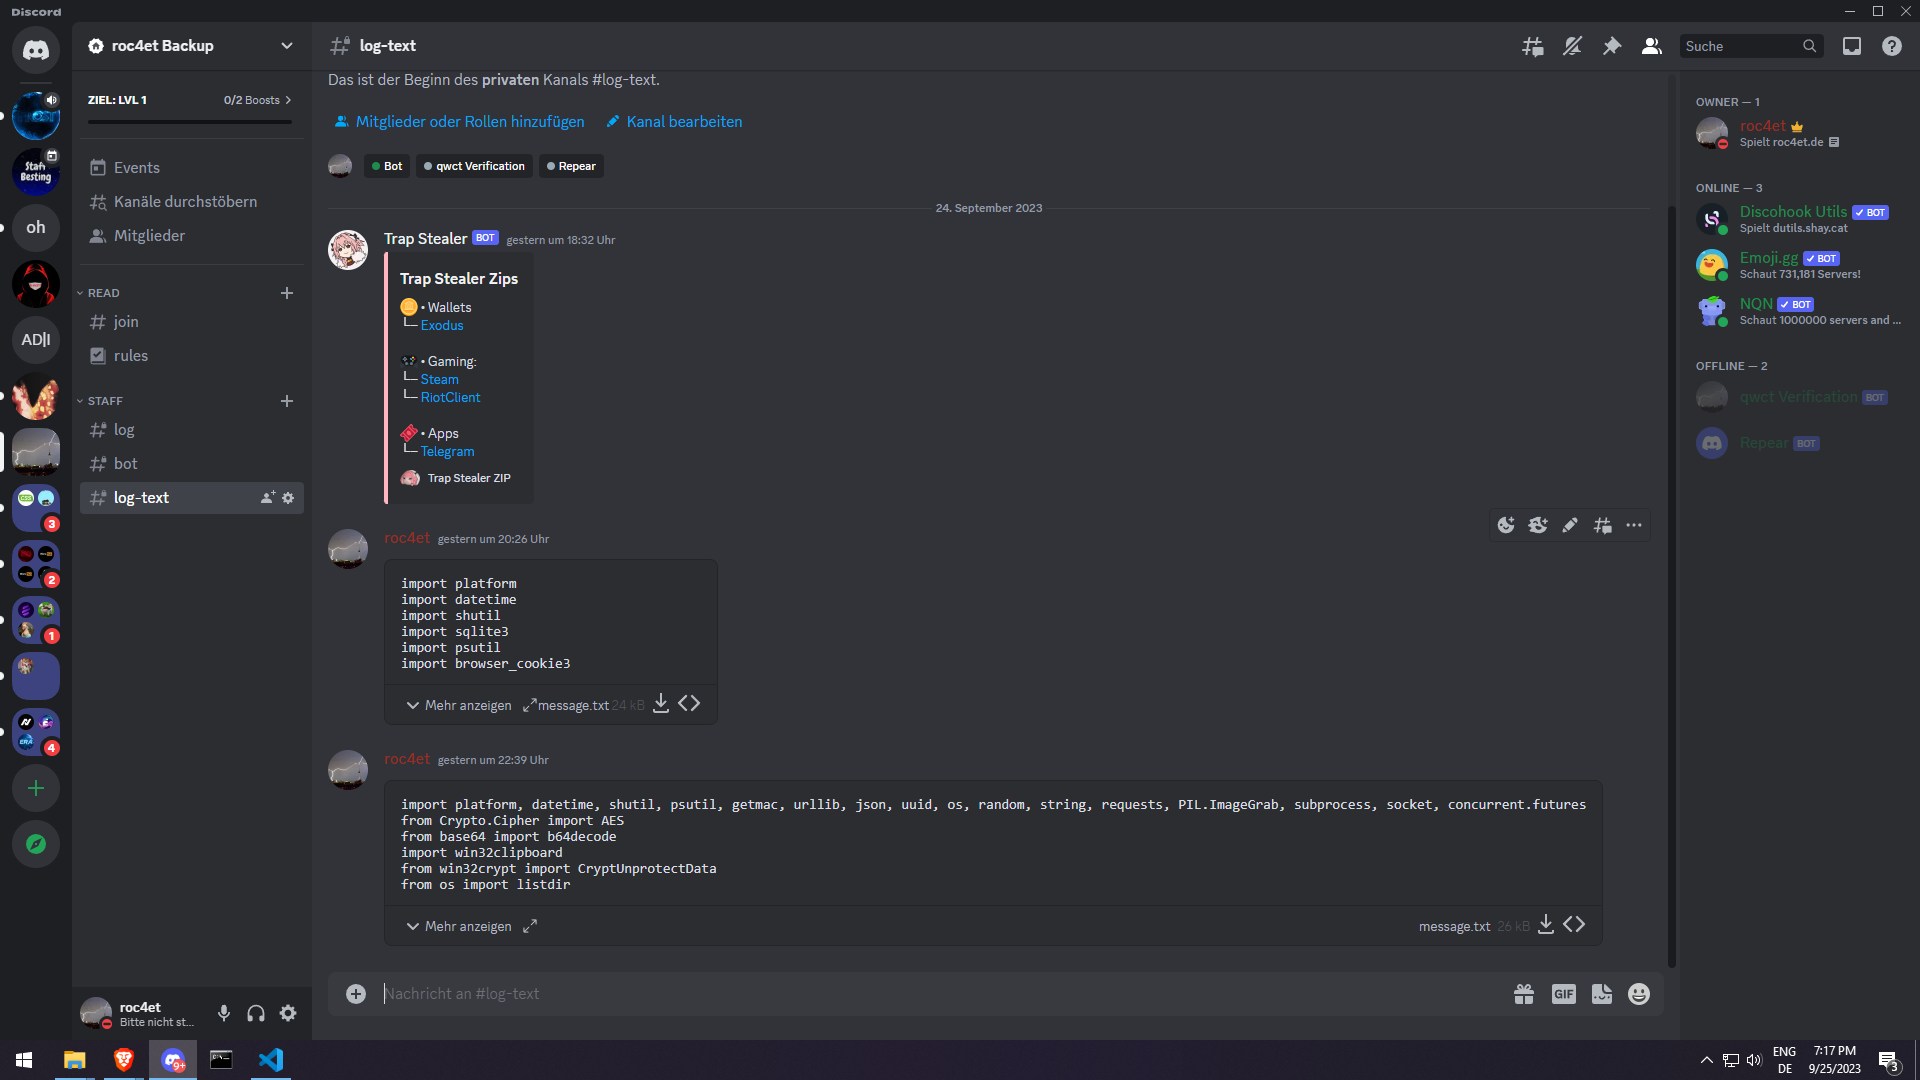The height and width of the screenshot is (1080, 1920).
Task: Toggle microphone mute in user panel
Action: pos(224,1013)
